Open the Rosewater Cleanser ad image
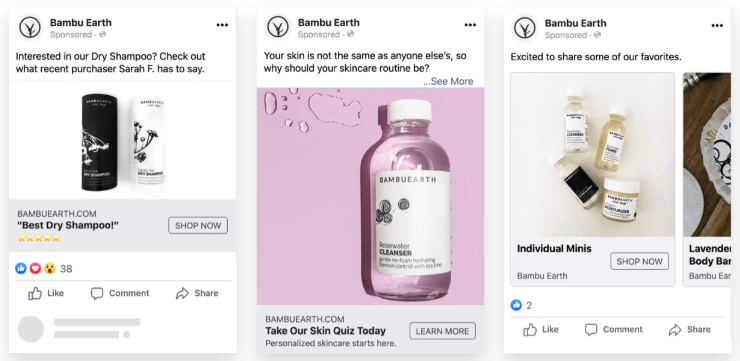 370,196
